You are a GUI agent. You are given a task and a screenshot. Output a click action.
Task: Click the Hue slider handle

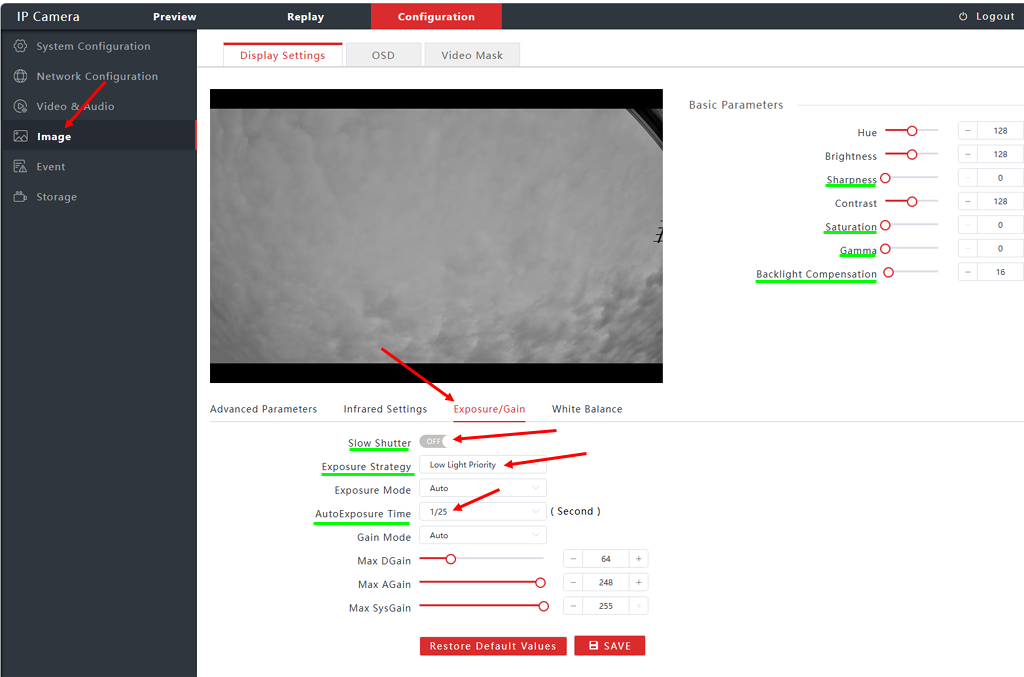[x=912, y=131]
